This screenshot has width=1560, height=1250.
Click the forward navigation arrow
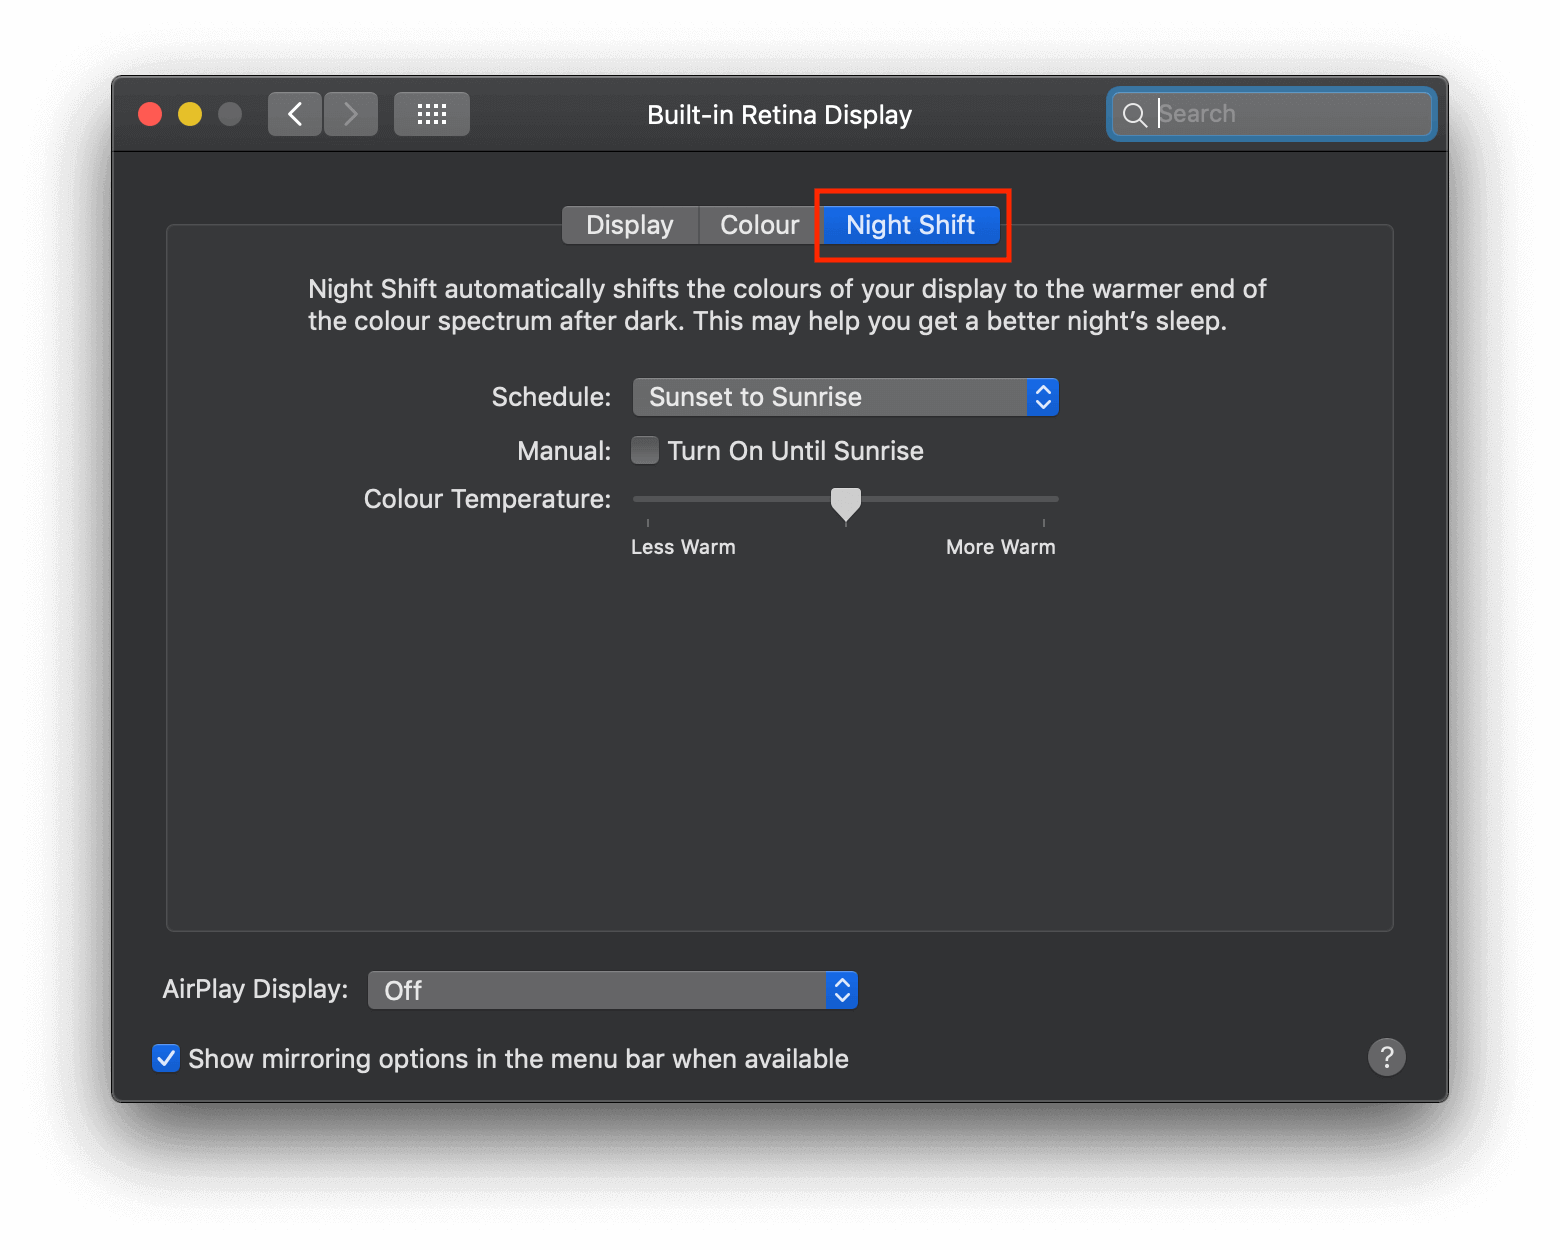coord(351,114)
